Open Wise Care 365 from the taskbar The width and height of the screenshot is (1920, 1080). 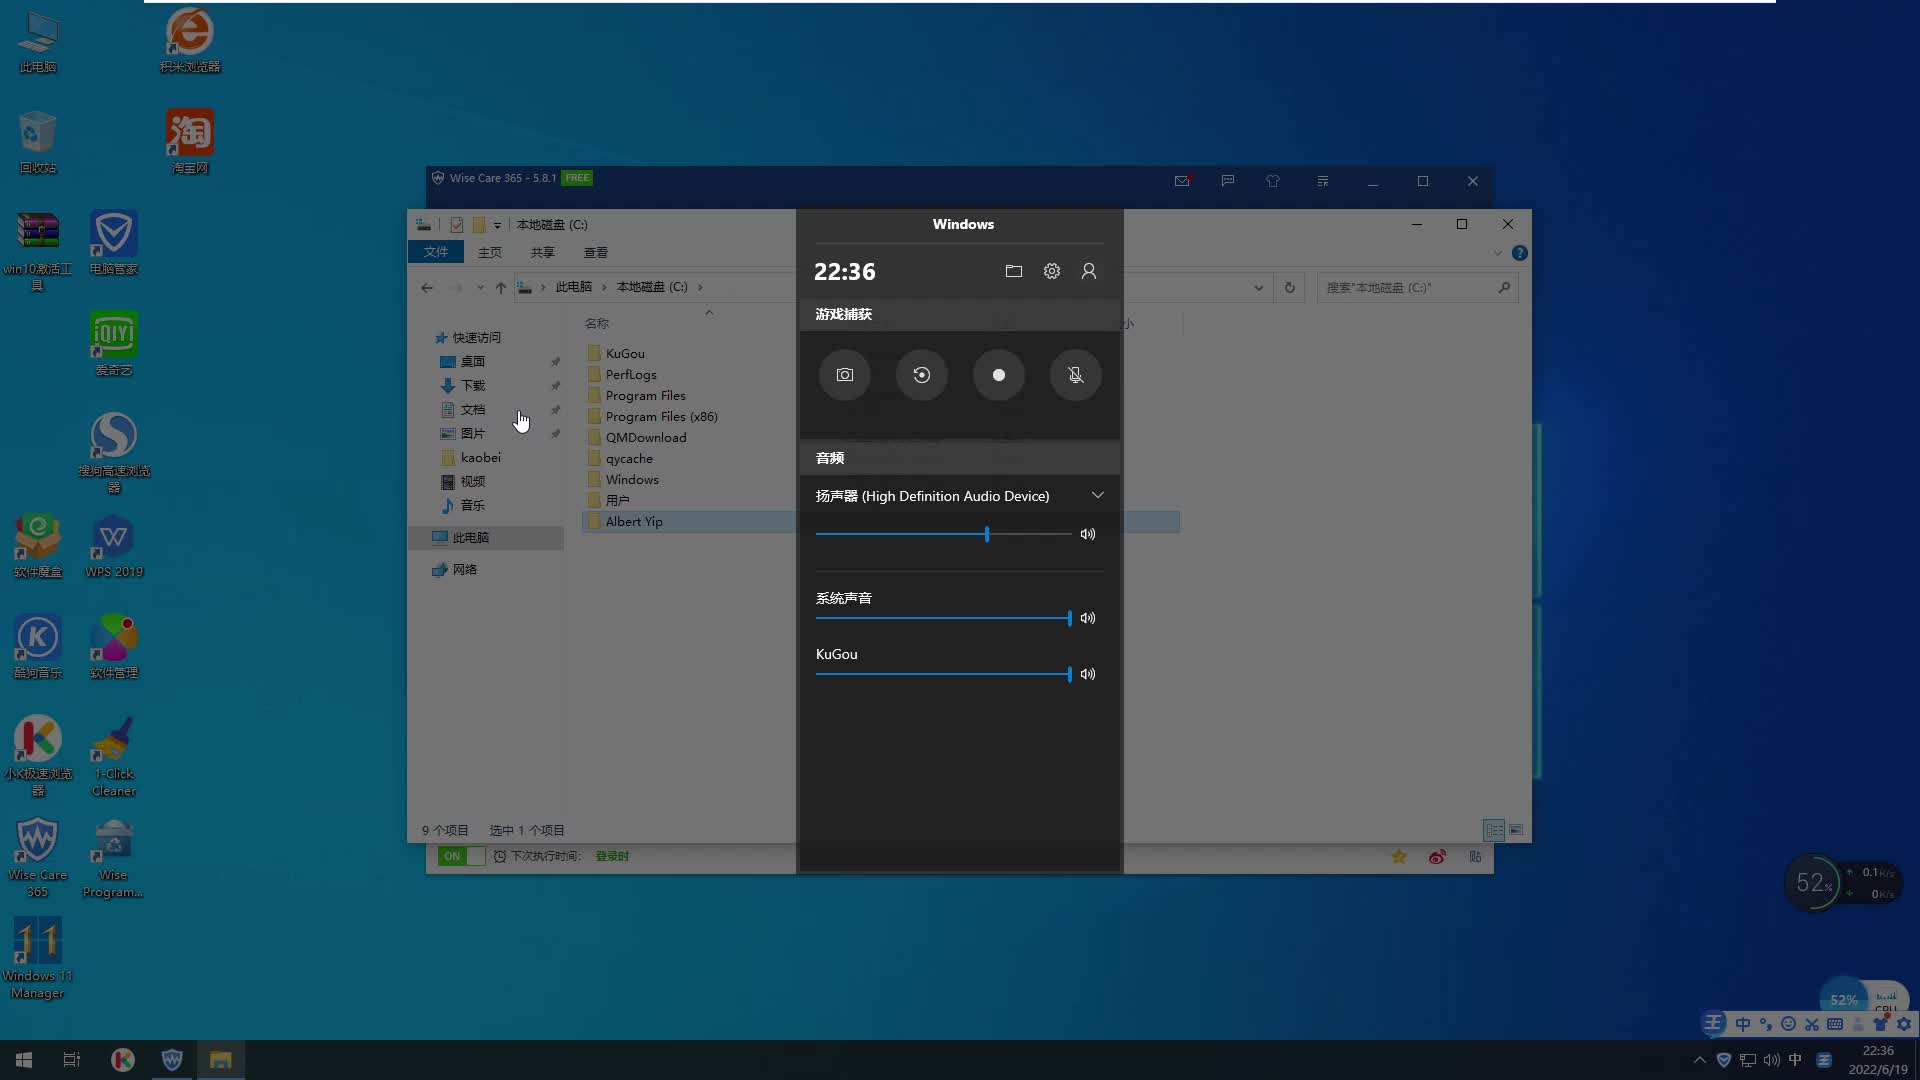172,1060
